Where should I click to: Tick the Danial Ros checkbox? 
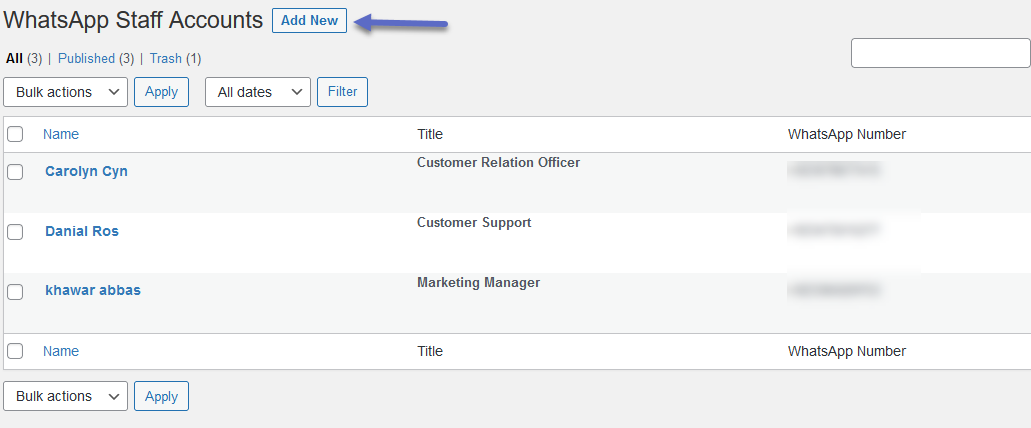tap(15, 231)
